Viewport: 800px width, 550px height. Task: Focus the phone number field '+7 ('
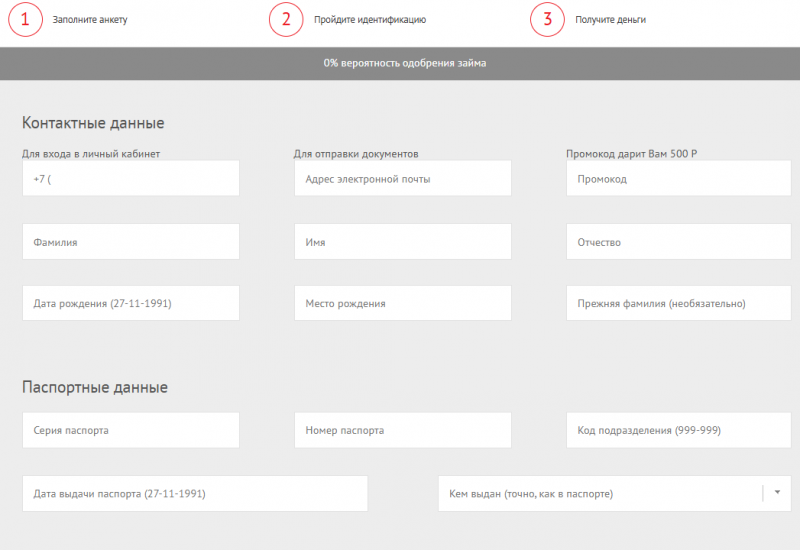click(x=131, y=179)
